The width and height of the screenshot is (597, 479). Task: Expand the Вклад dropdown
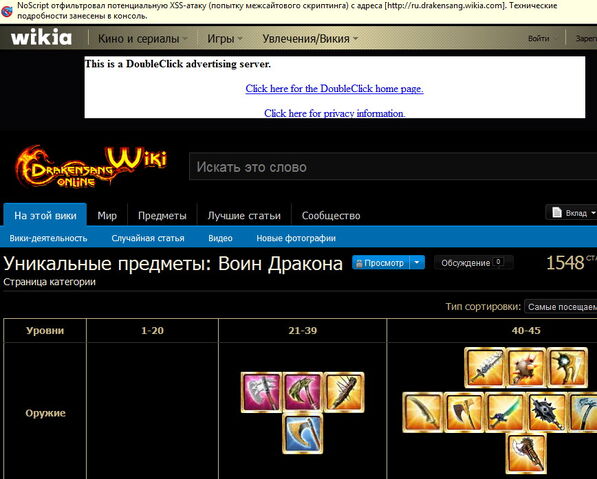point(572,213)
